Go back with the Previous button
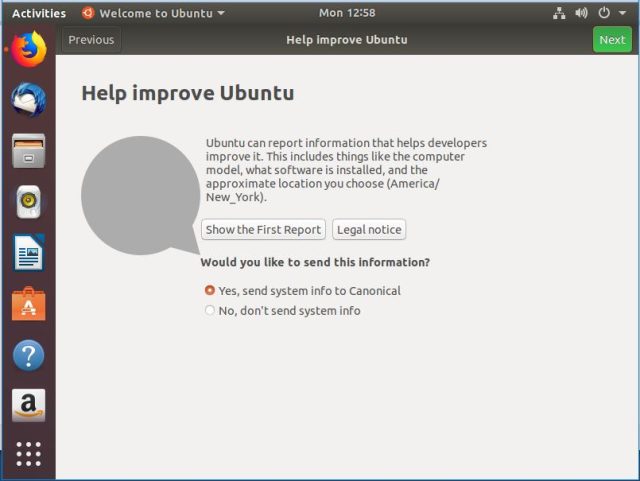Screen dimensions: 640x481 pos(91,40)
